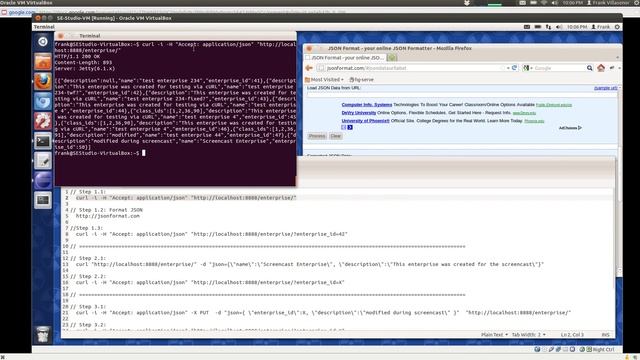Click the Clear button on JSON Format page
Screen dimensions: 640x360
336,136
